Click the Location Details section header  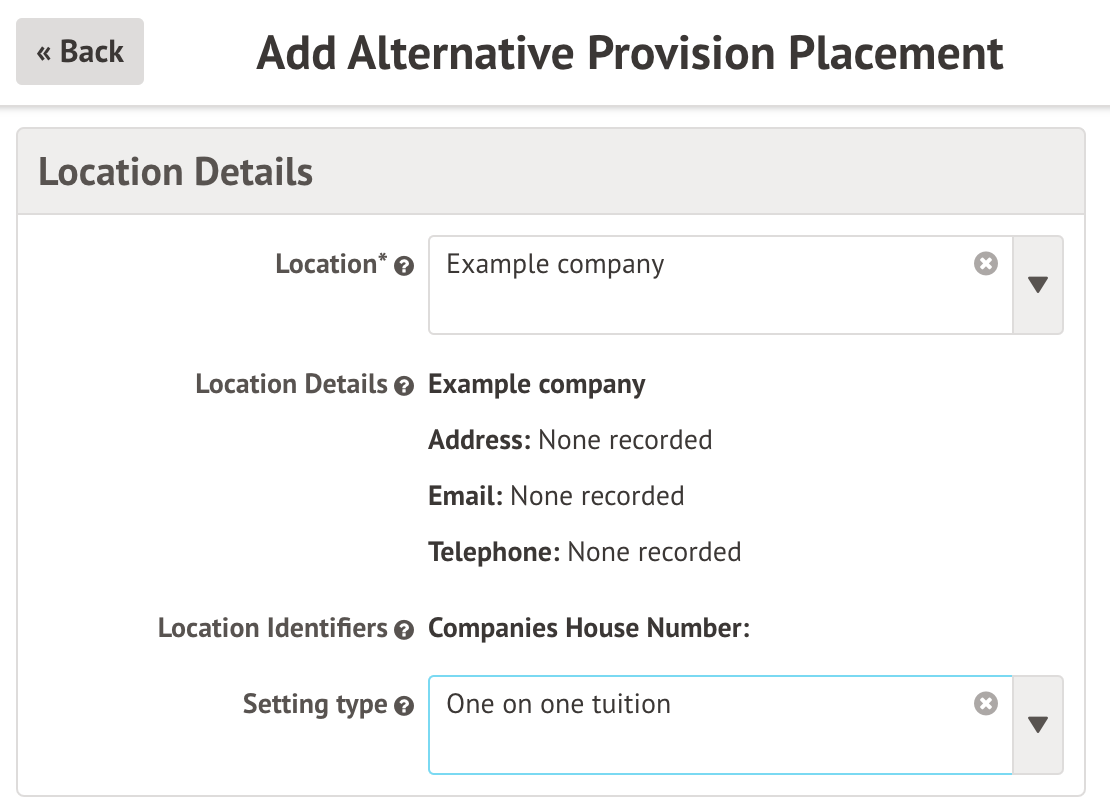pos(176,172)
